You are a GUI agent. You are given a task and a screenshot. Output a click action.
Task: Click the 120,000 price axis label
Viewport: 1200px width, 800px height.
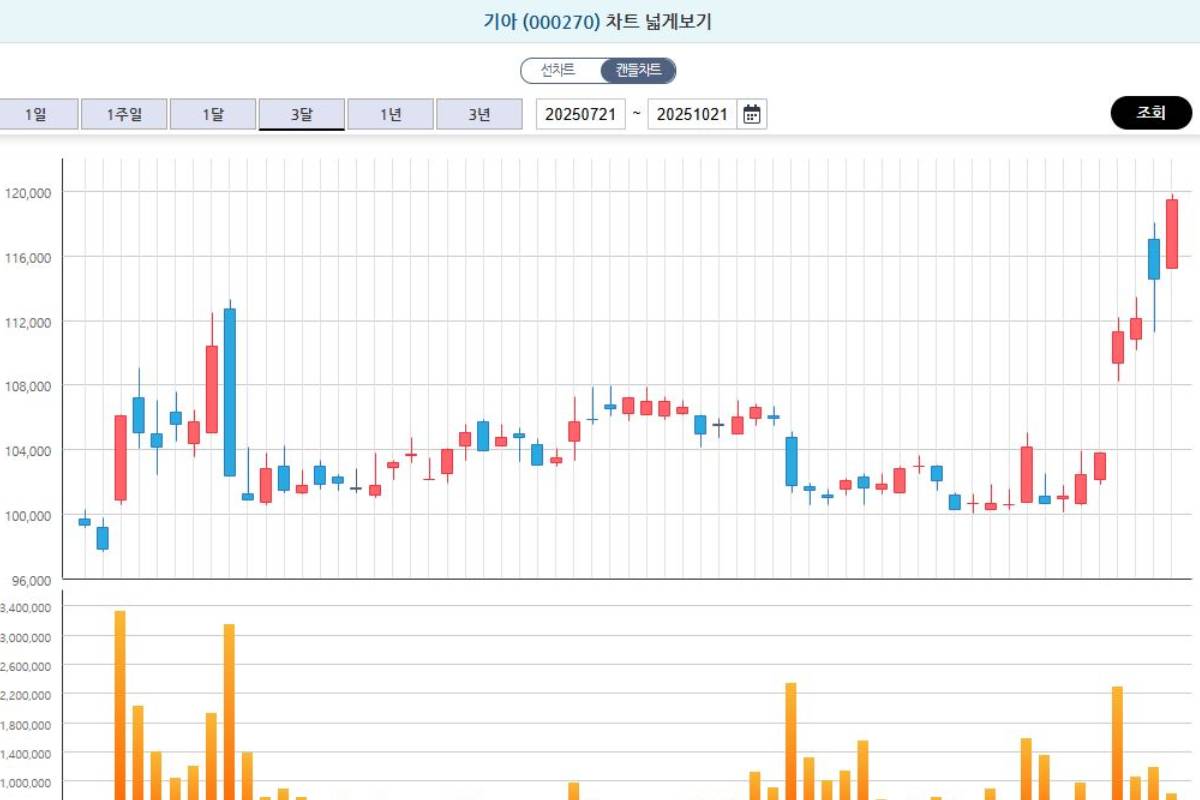27,192
